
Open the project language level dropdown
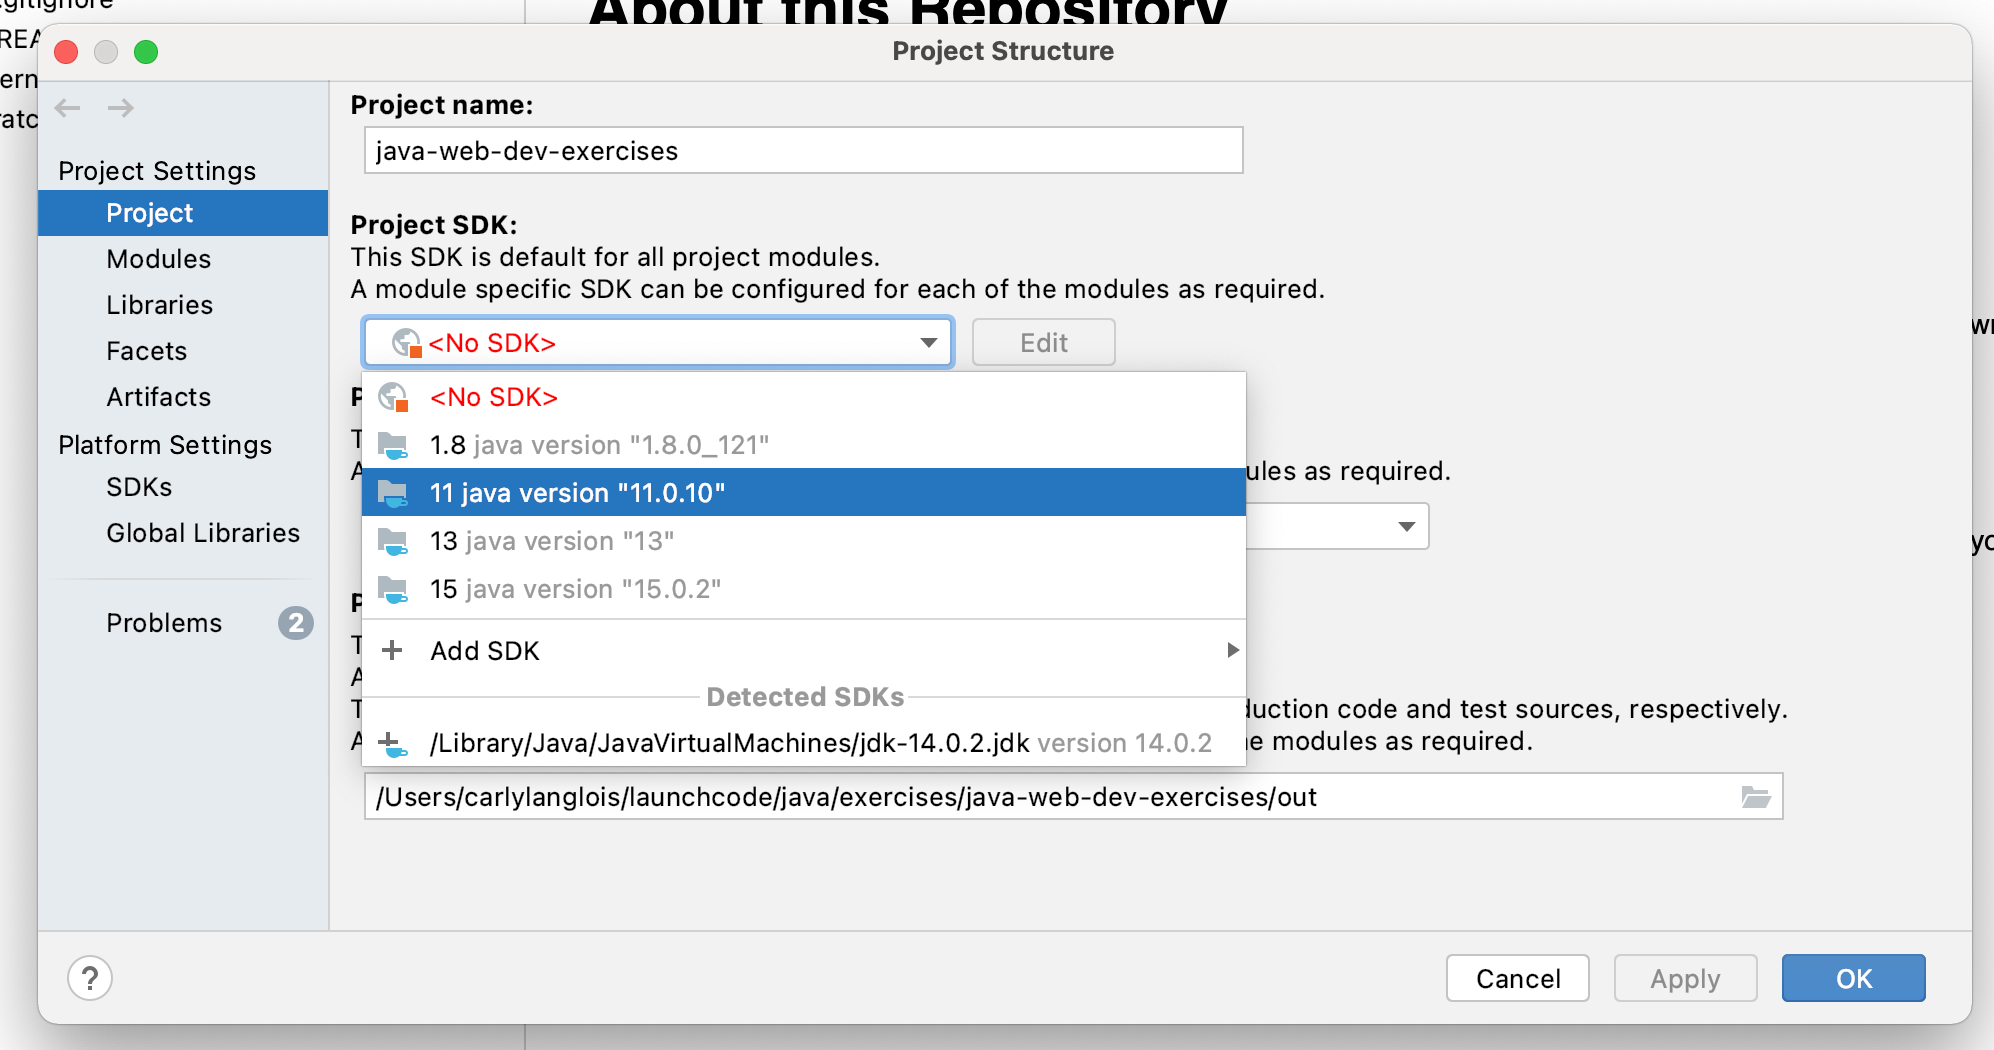(x=1405, y=525)
